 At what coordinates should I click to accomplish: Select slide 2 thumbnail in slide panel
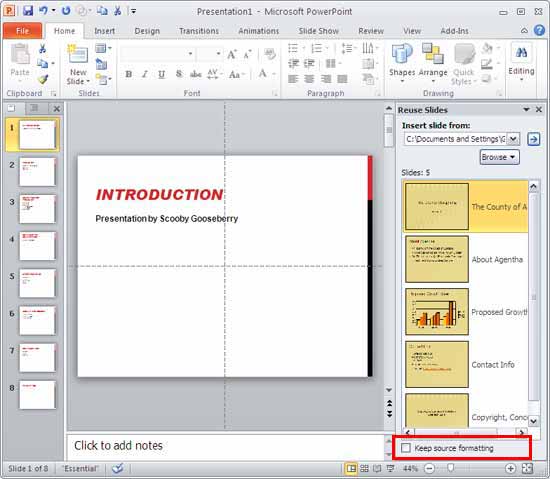click(37, 172)
